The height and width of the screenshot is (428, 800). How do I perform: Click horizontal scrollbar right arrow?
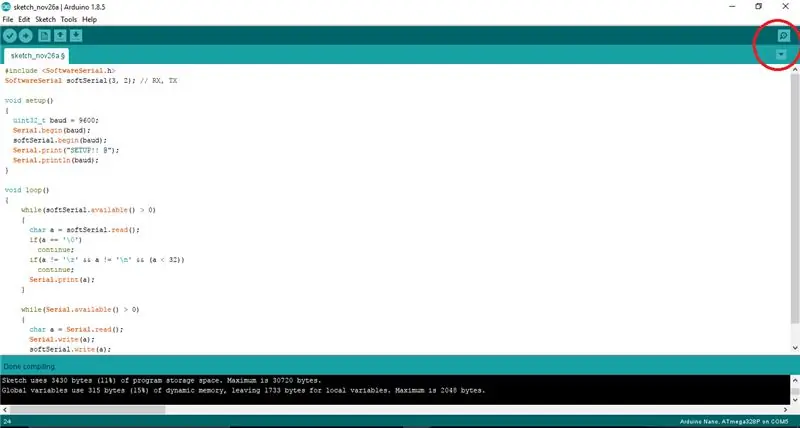tap(786, 410)
